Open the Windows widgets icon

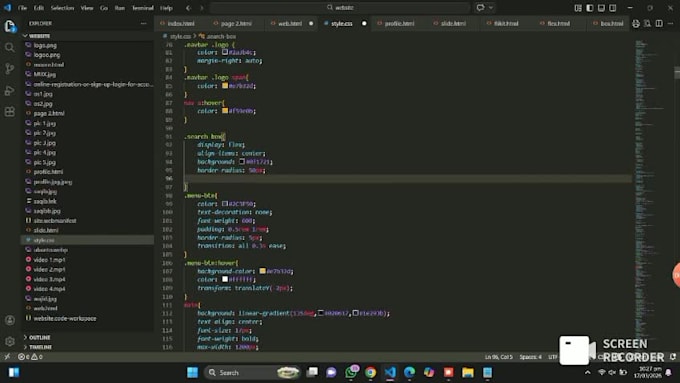14,372
